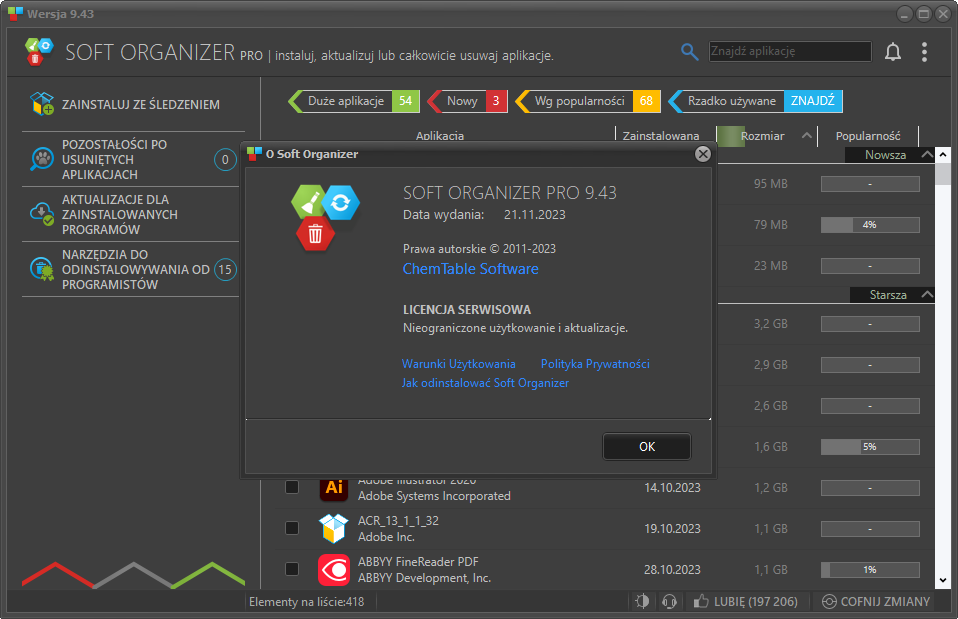Open the notifications bell

tap(893, 52)
